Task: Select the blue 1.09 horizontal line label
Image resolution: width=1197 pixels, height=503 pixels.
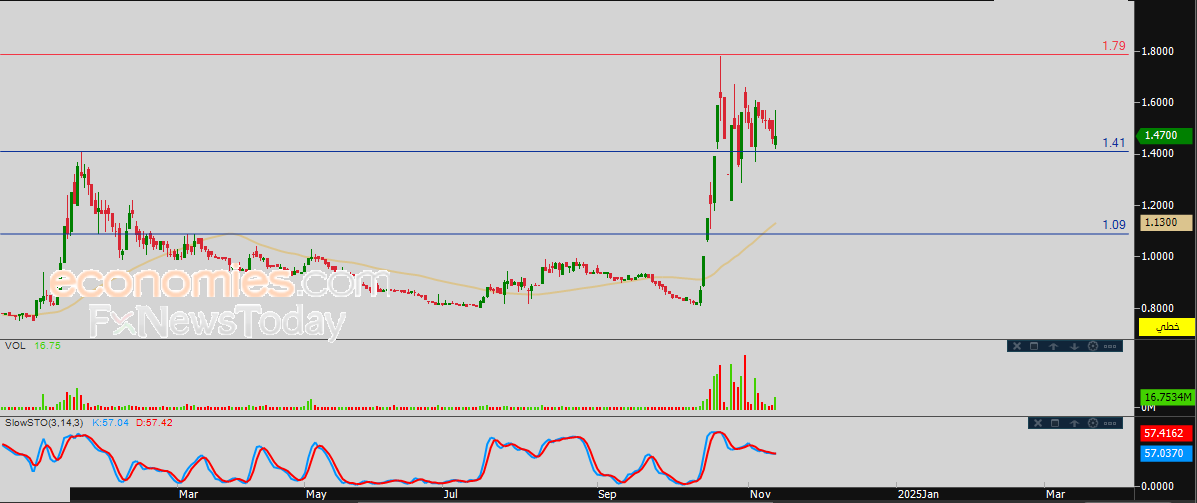Action: coord(1114,225)
